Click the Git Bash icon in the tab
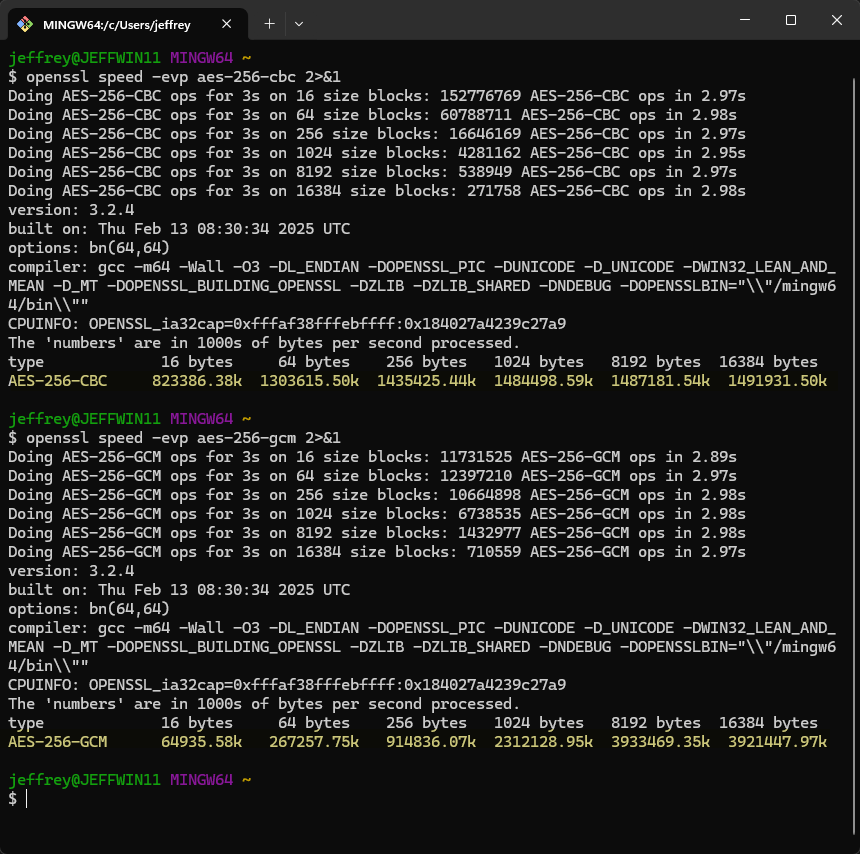The width and height of the screenshot is (860, 854). [25, 24]
